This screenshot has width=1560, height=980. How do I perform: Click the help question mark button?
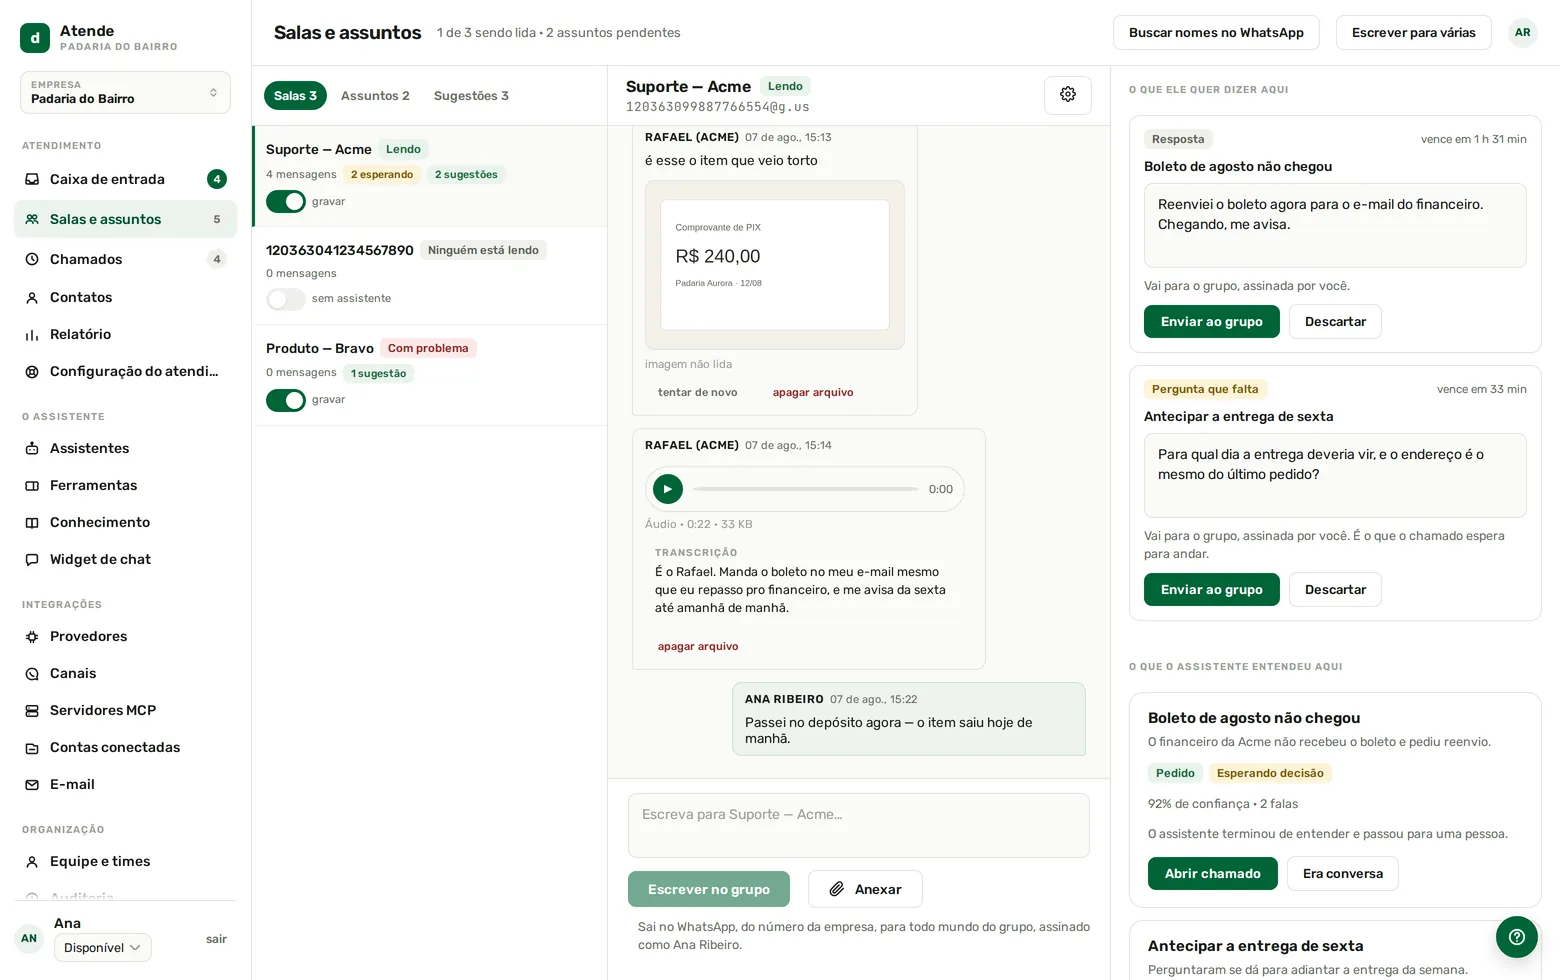(1516, 937)
